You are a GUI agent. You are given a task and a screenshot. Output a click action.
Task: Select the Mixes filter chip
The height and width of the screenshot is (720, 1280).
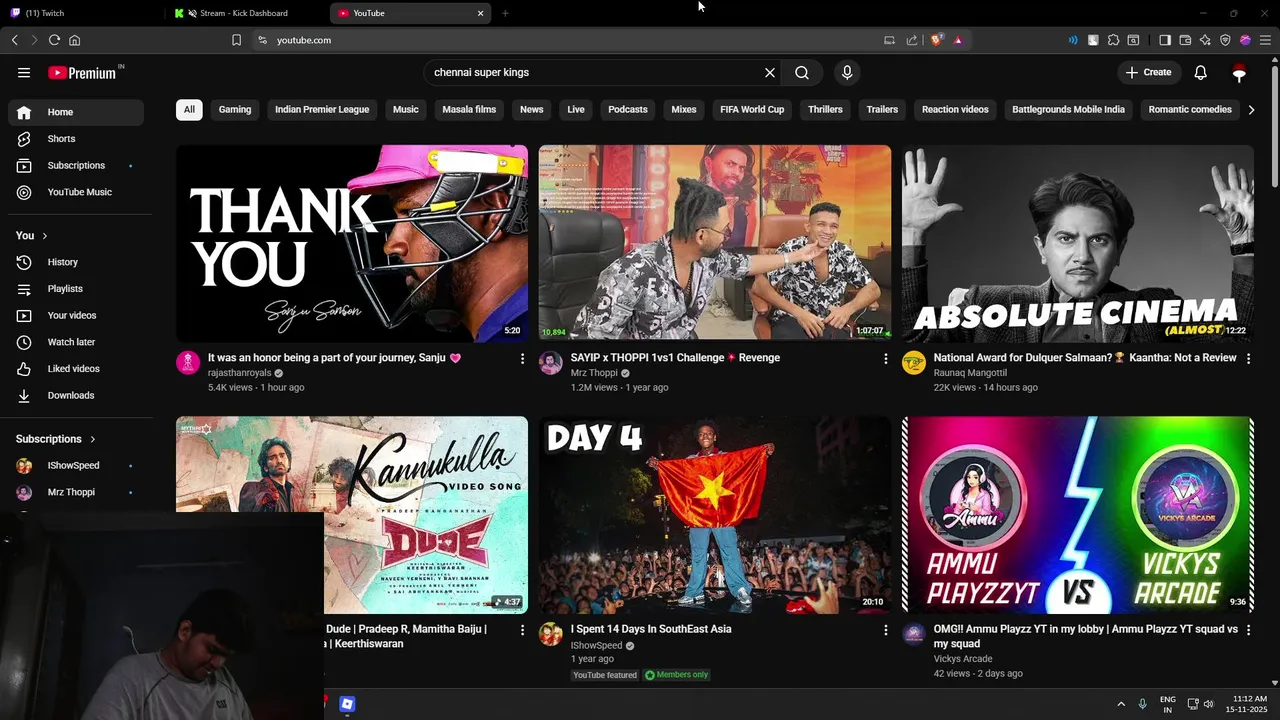tap(684, 110)
